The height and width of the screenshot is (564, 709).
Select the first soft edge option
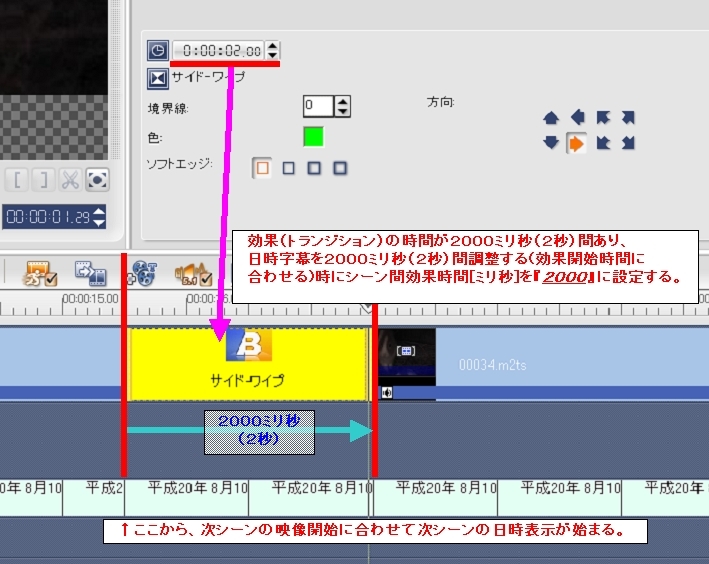(x=262, y=168)
